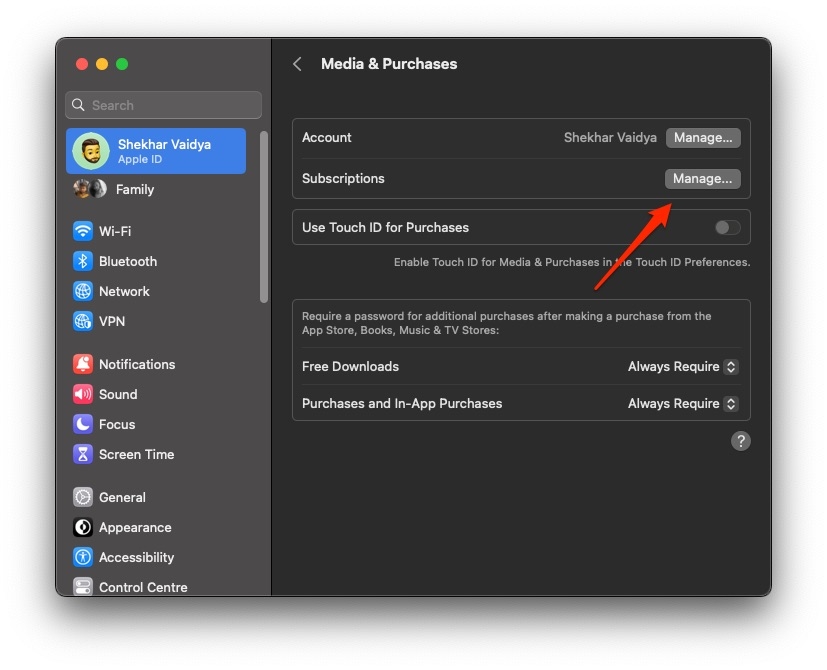Image resolution: width=827 pixels, height=670 pixels.
Task: Select Screen Time in the sidebar
Action: click(137, 454)
